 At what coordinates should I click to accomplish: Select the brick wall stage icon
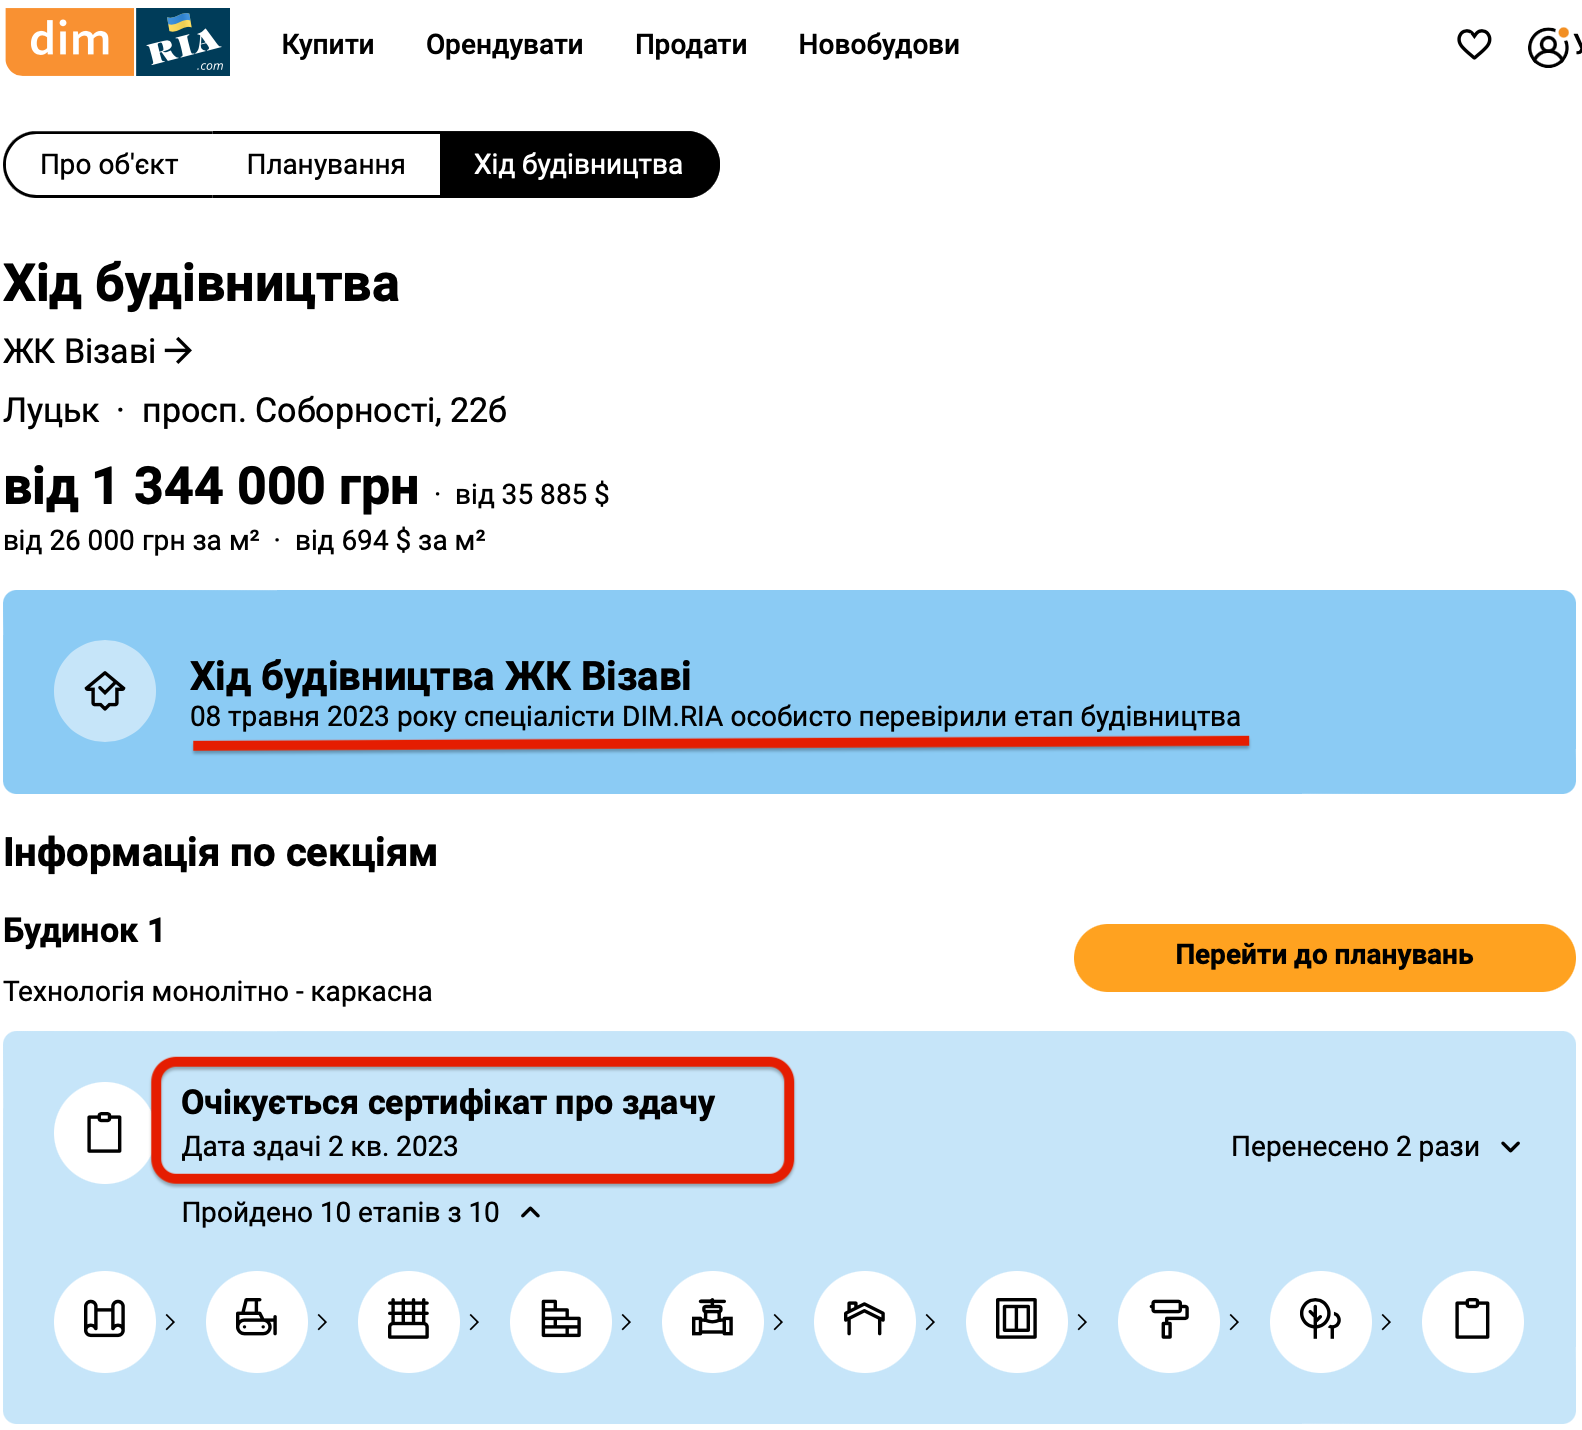[x=560, y=1321]
